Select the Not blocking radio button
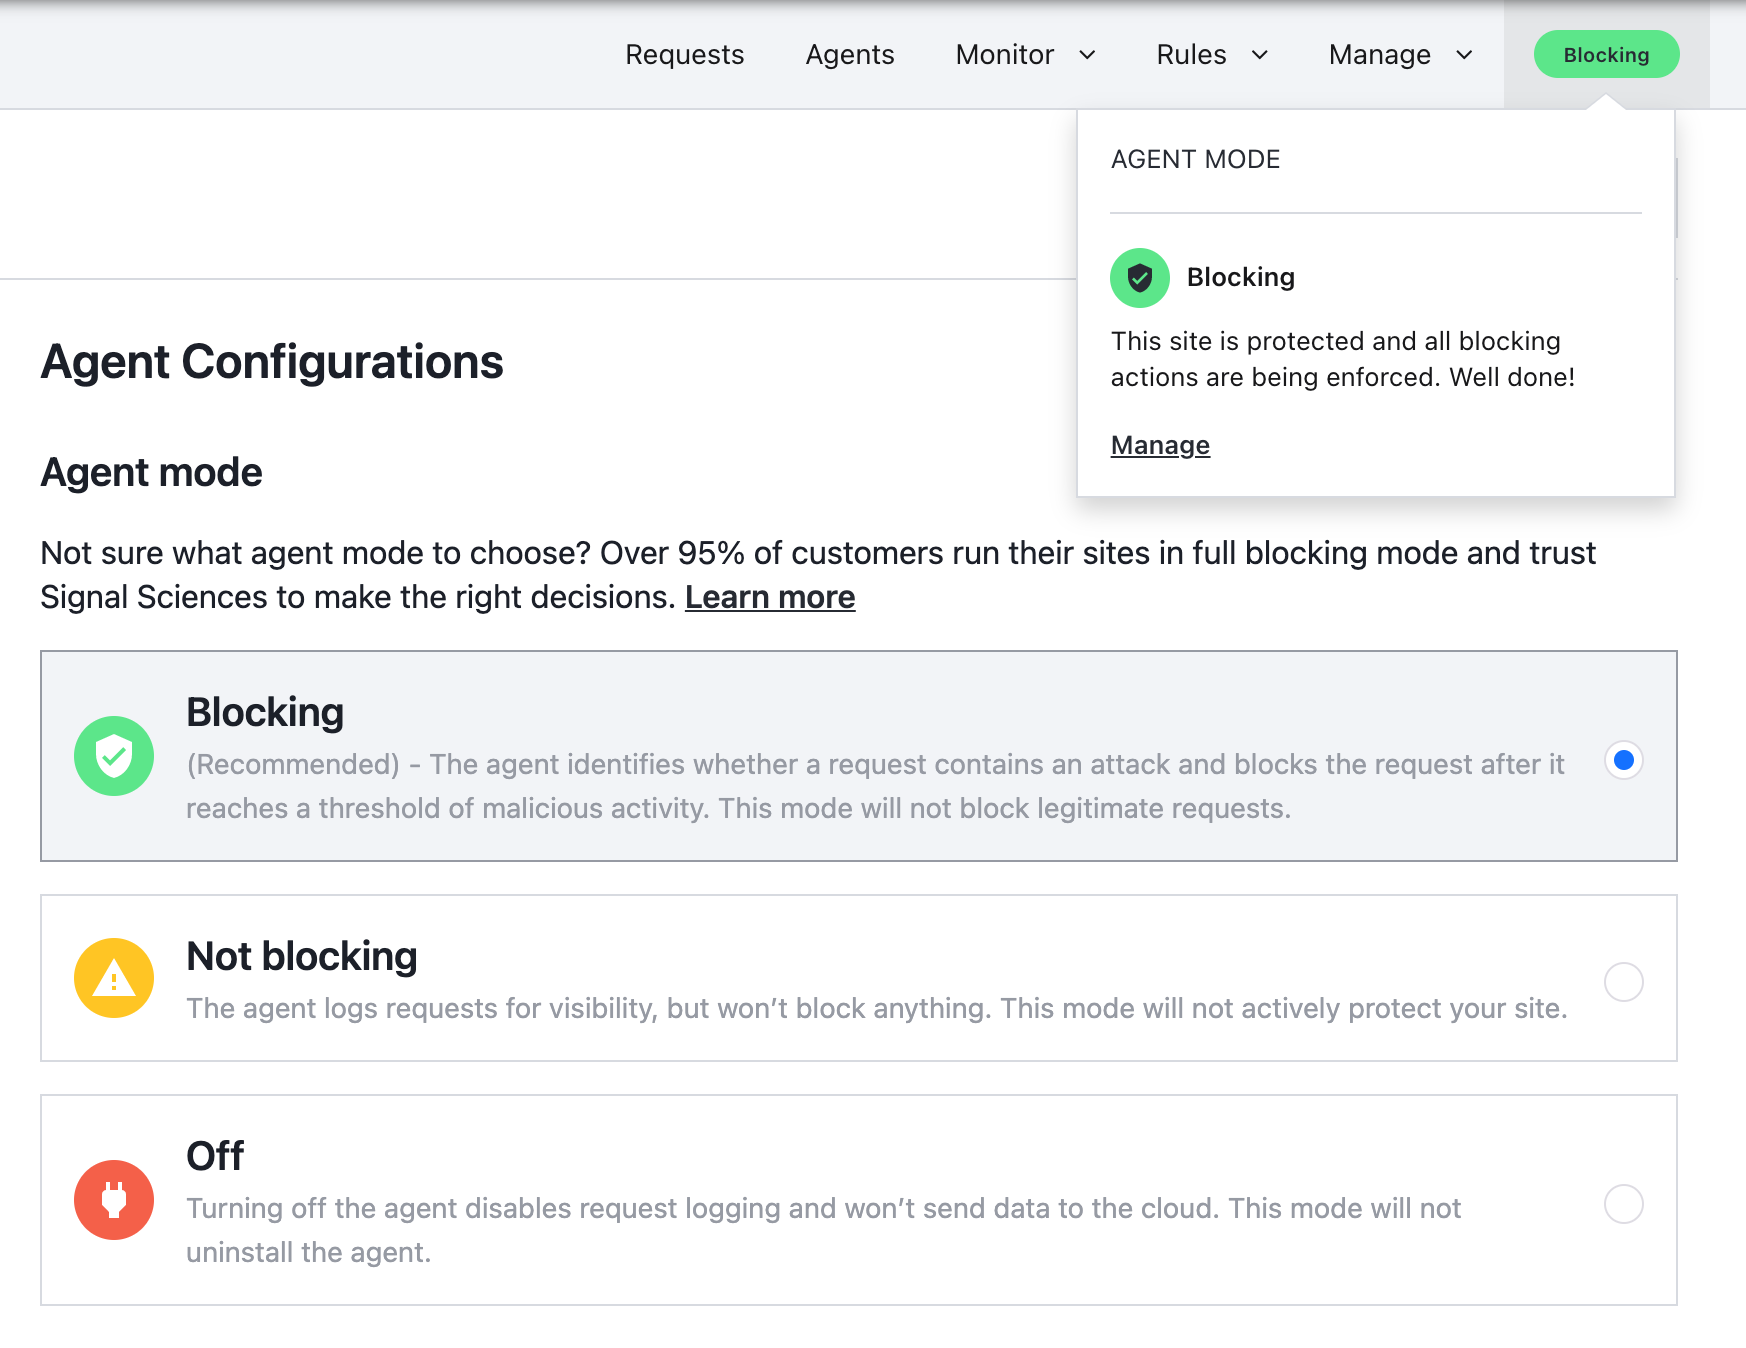The height and width of the screenshot is (1348, 1746). (x=1623, y=982)
